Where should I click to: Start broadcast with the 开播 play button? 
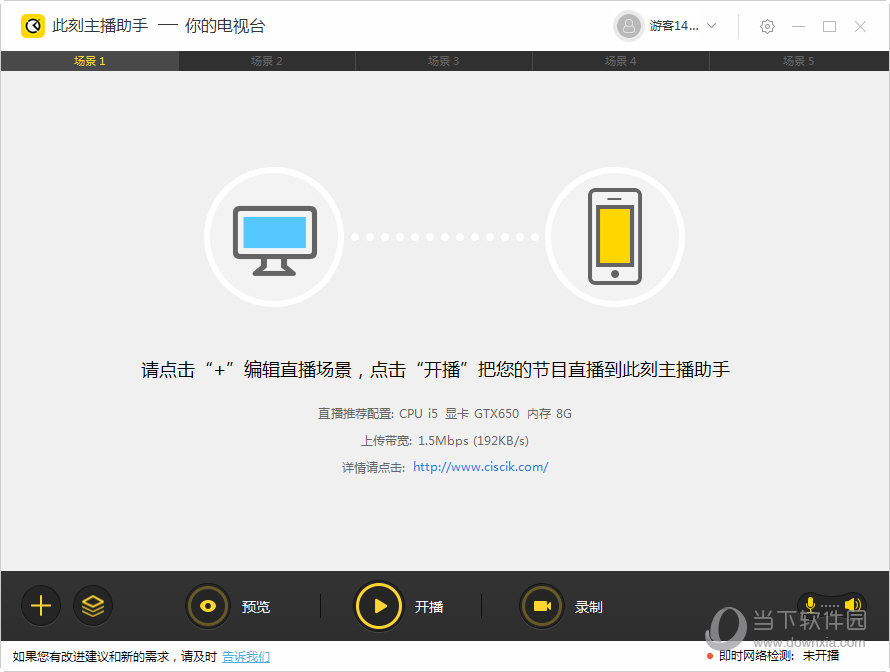(x=379, y=606)
